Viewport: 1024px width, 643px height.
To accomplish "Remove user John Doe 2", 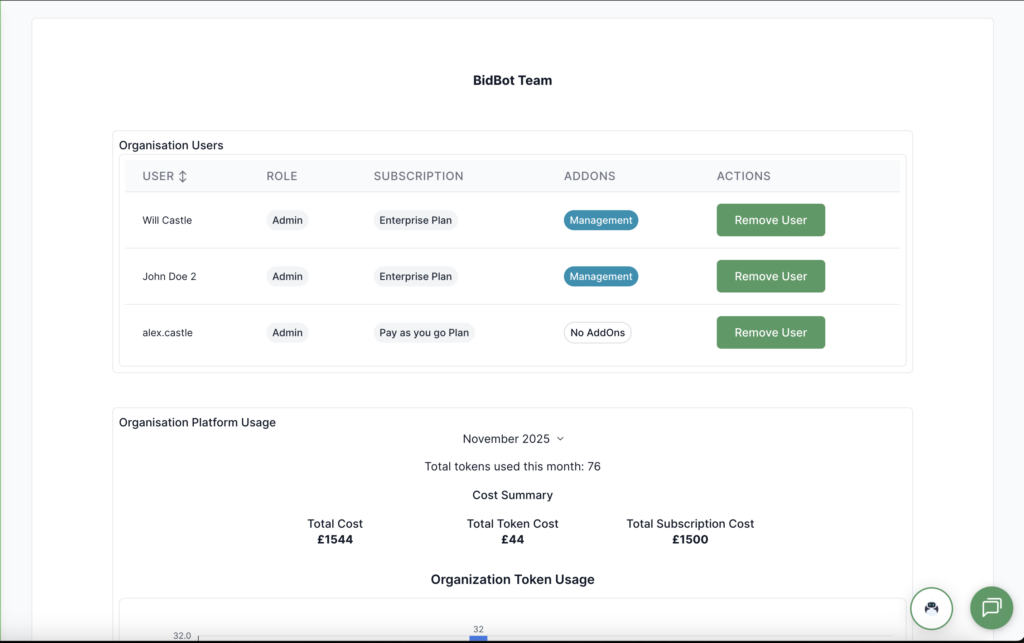I will click(x=770, y=276).
